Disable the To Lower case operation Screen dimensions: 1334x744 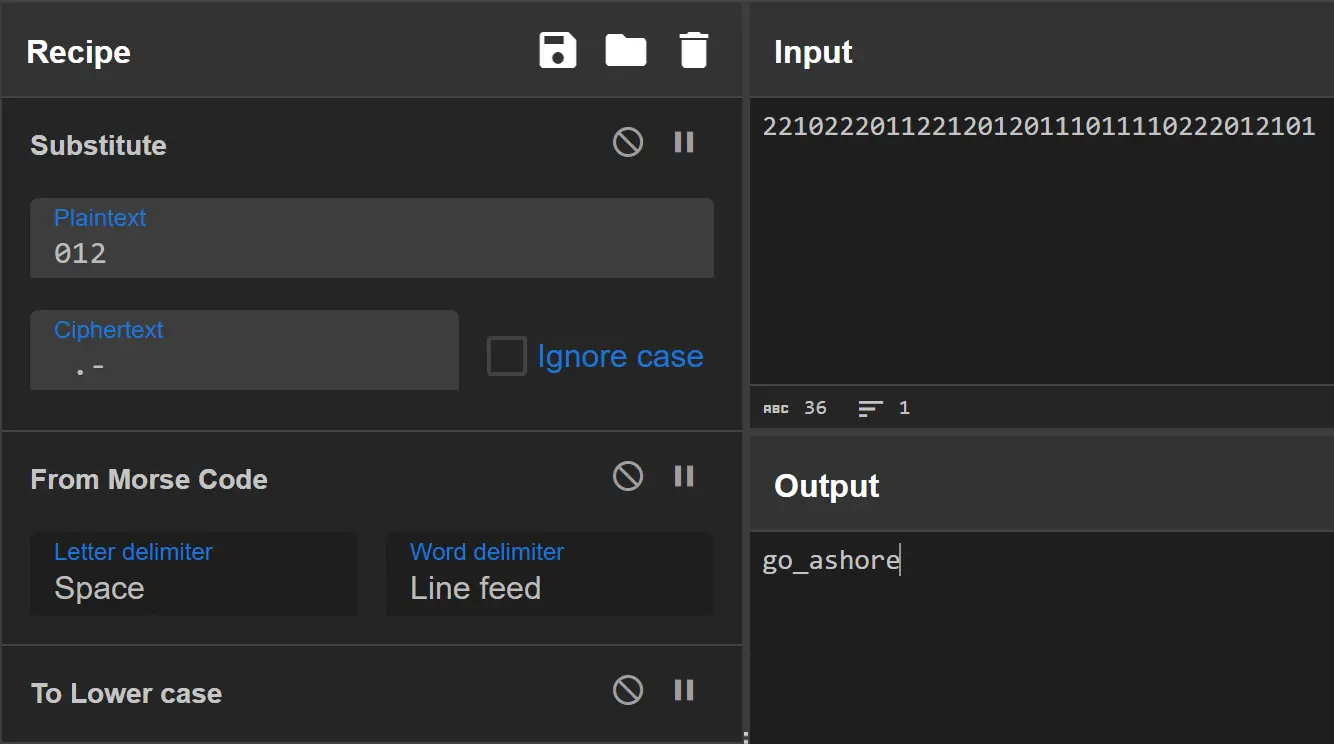(628, 691)
